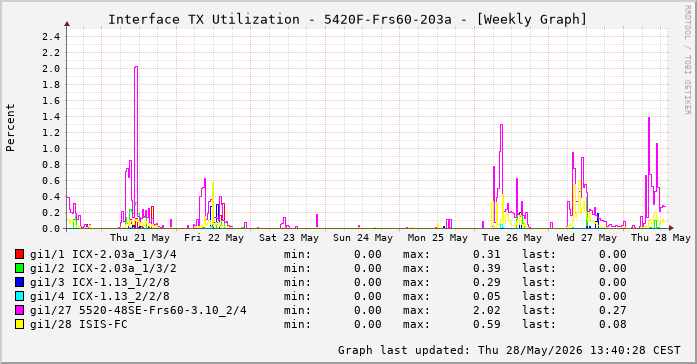Click max value 0.29 for gi1/3
This screenshot has height=364, width=697.
486,282
